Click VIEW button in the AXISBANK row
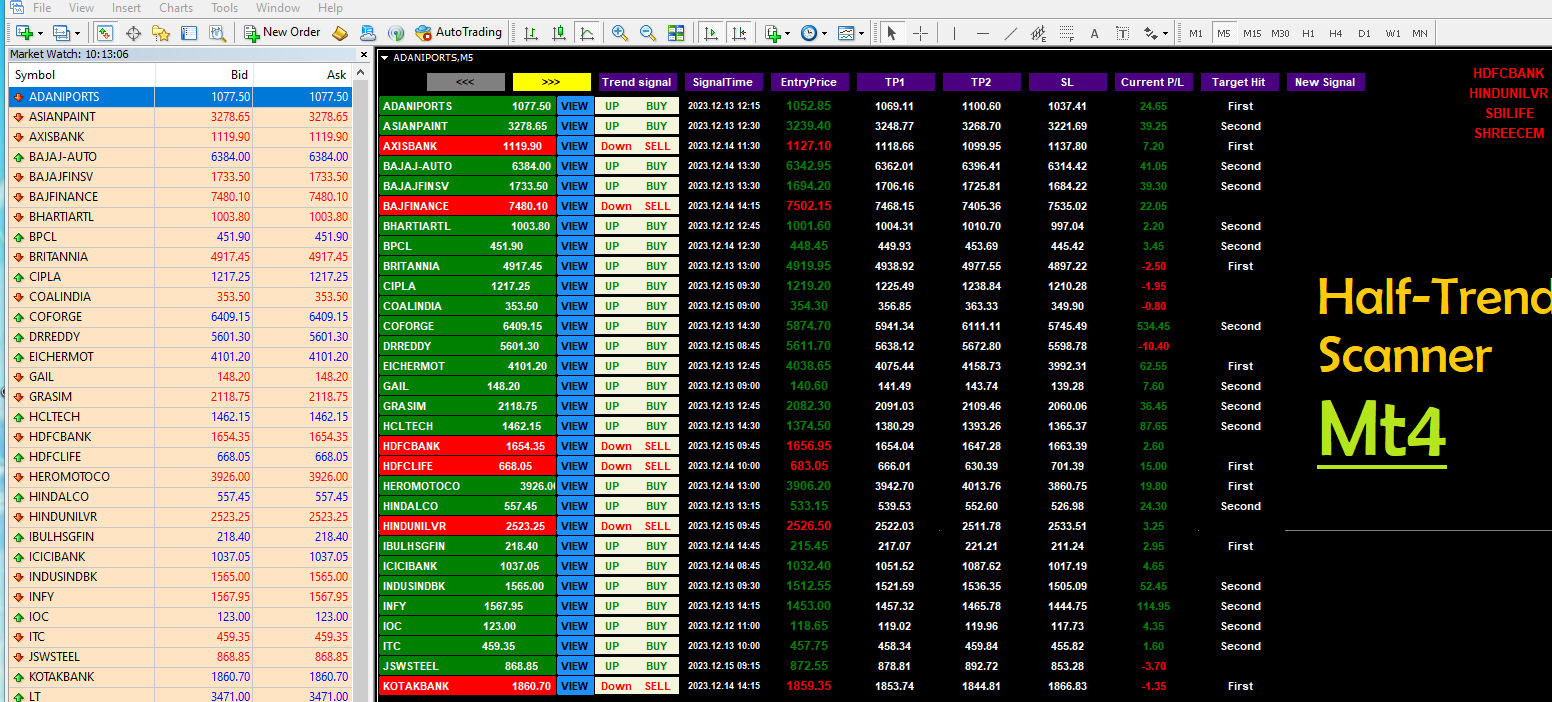Screen dimensions: 1552x702 click(x=574, y=146)
